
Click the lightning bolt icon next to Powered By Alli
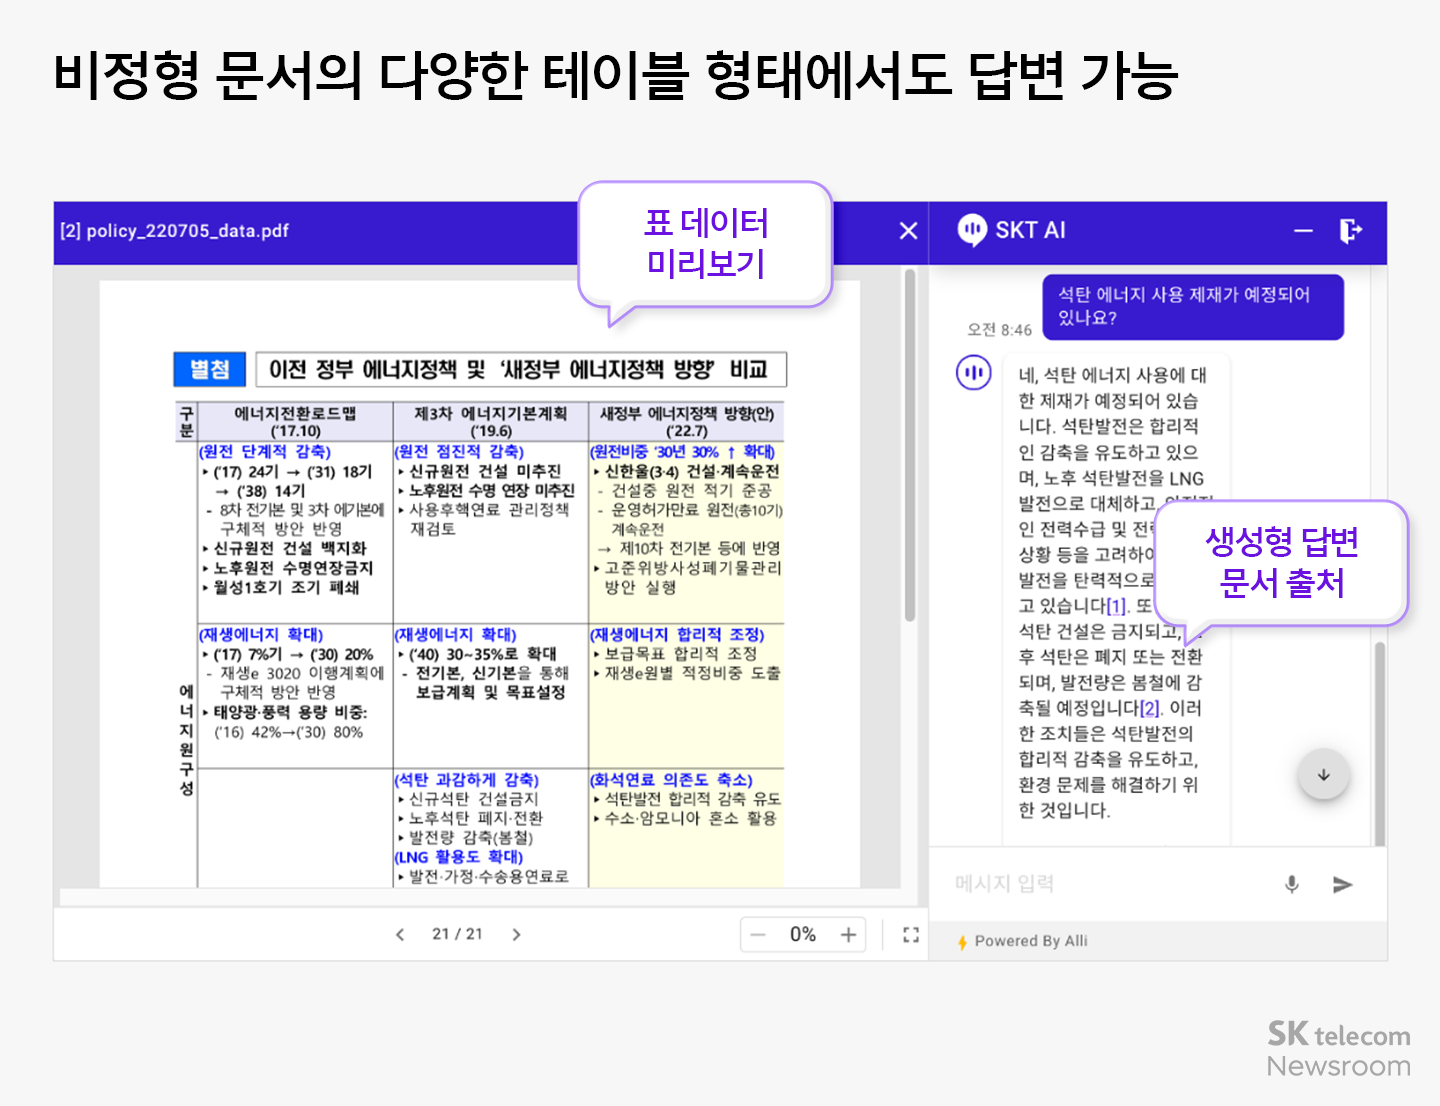coord(963,940)
